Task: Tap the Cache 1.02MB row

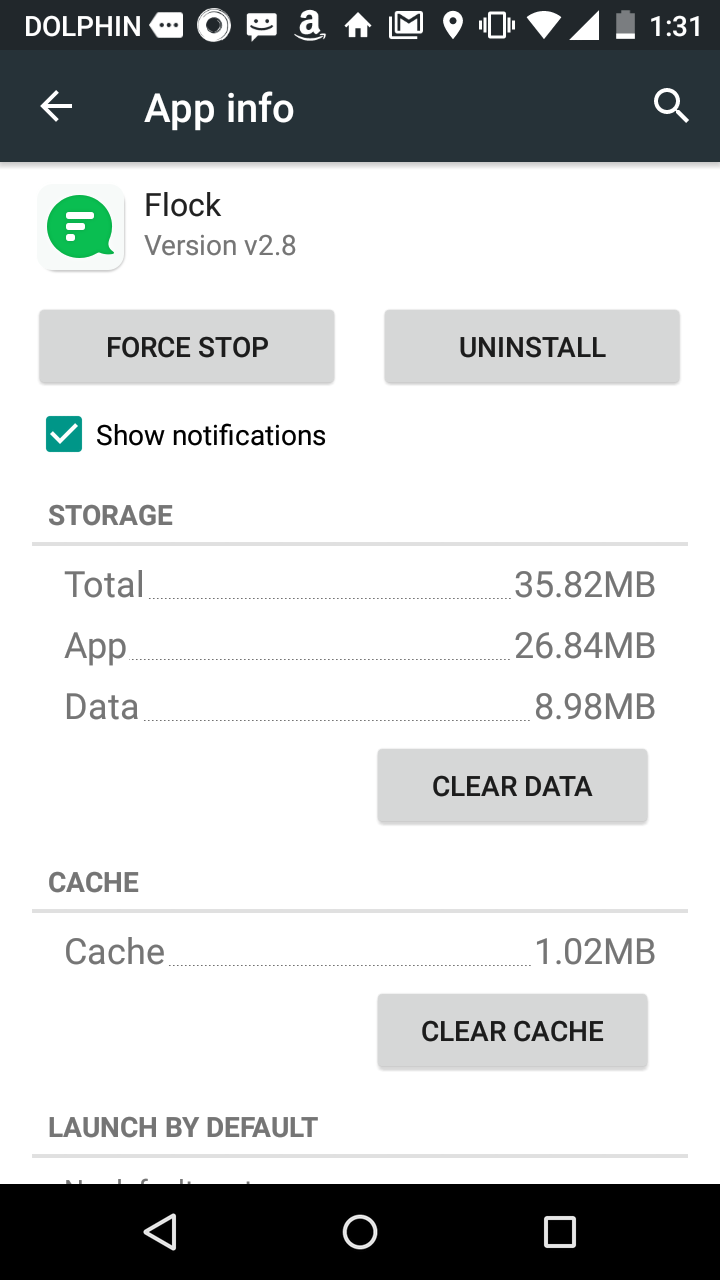Action: click(x=360, y=951)
